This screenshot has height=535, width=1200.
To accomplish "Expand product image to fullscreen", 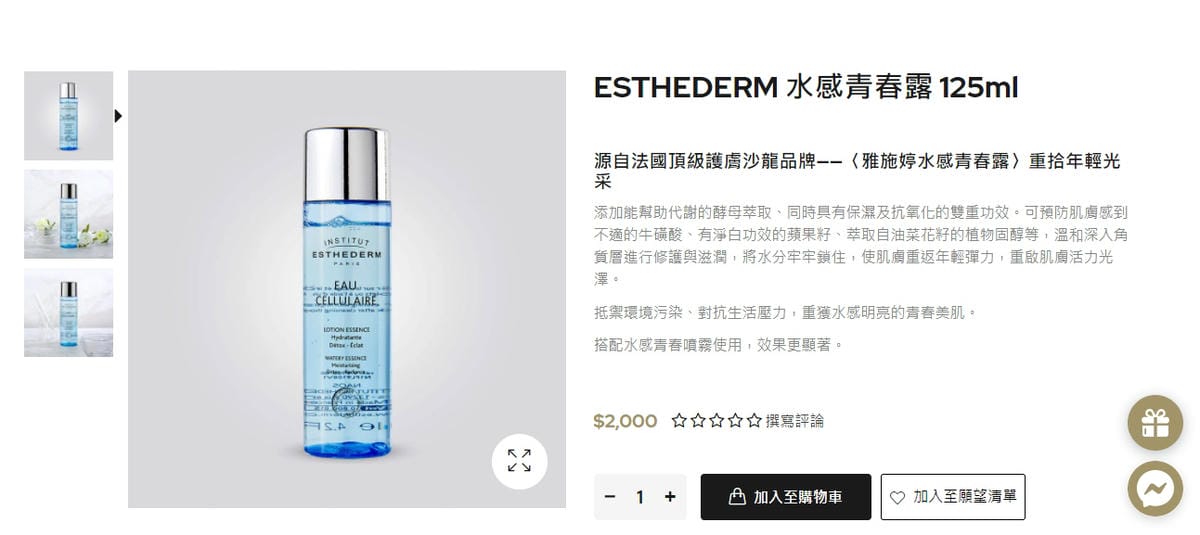I will (x=519, y=461).
